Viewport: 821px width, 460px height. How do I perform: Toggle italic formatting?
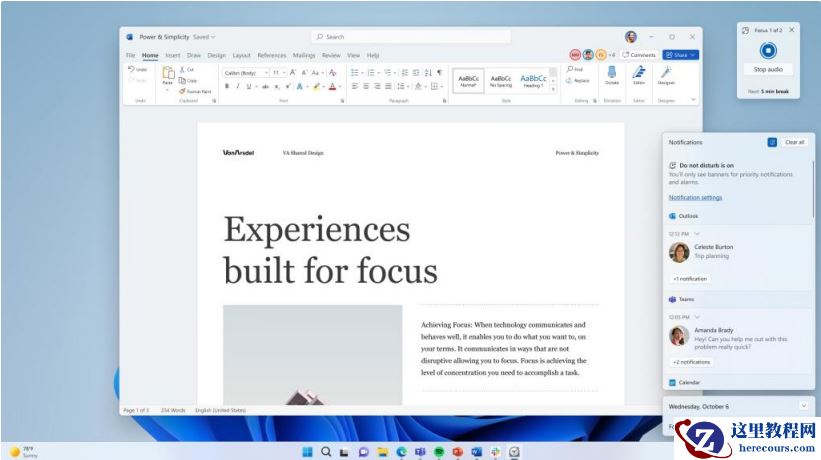pyautogui.click(x=238, y=86)
